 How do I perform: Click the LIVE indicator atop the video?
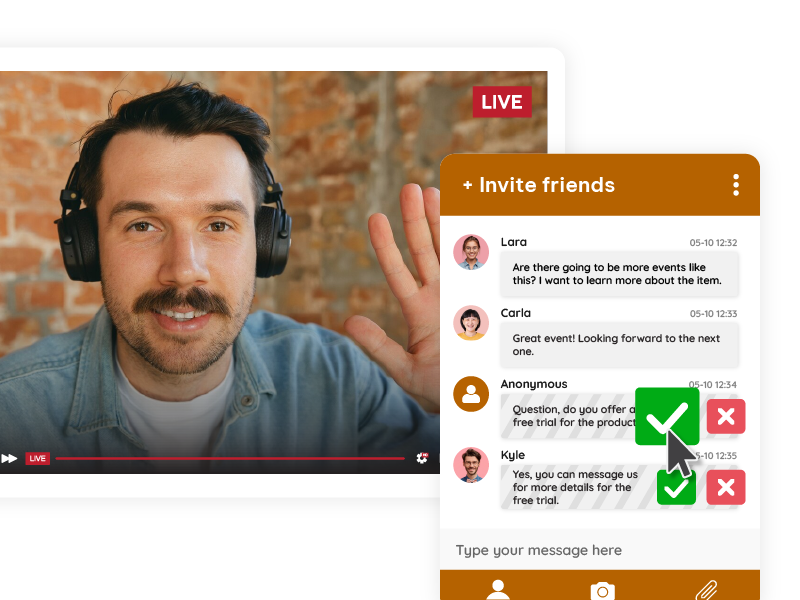coord(501,102)
